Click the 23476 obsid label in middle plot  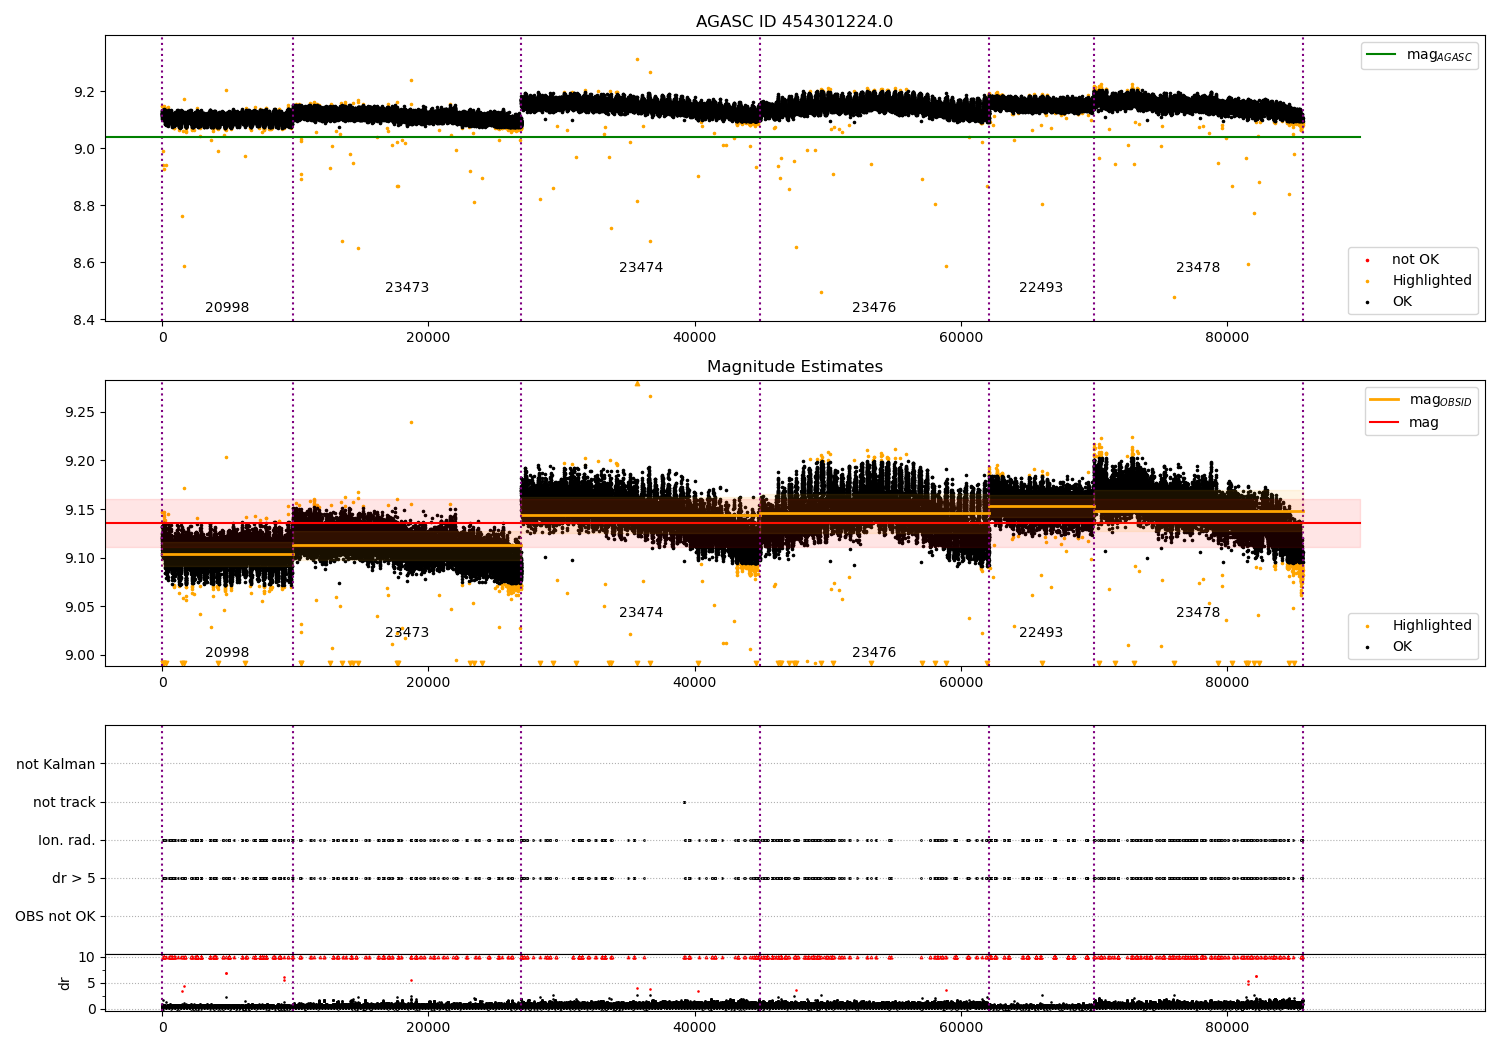(x=874, y=653)
